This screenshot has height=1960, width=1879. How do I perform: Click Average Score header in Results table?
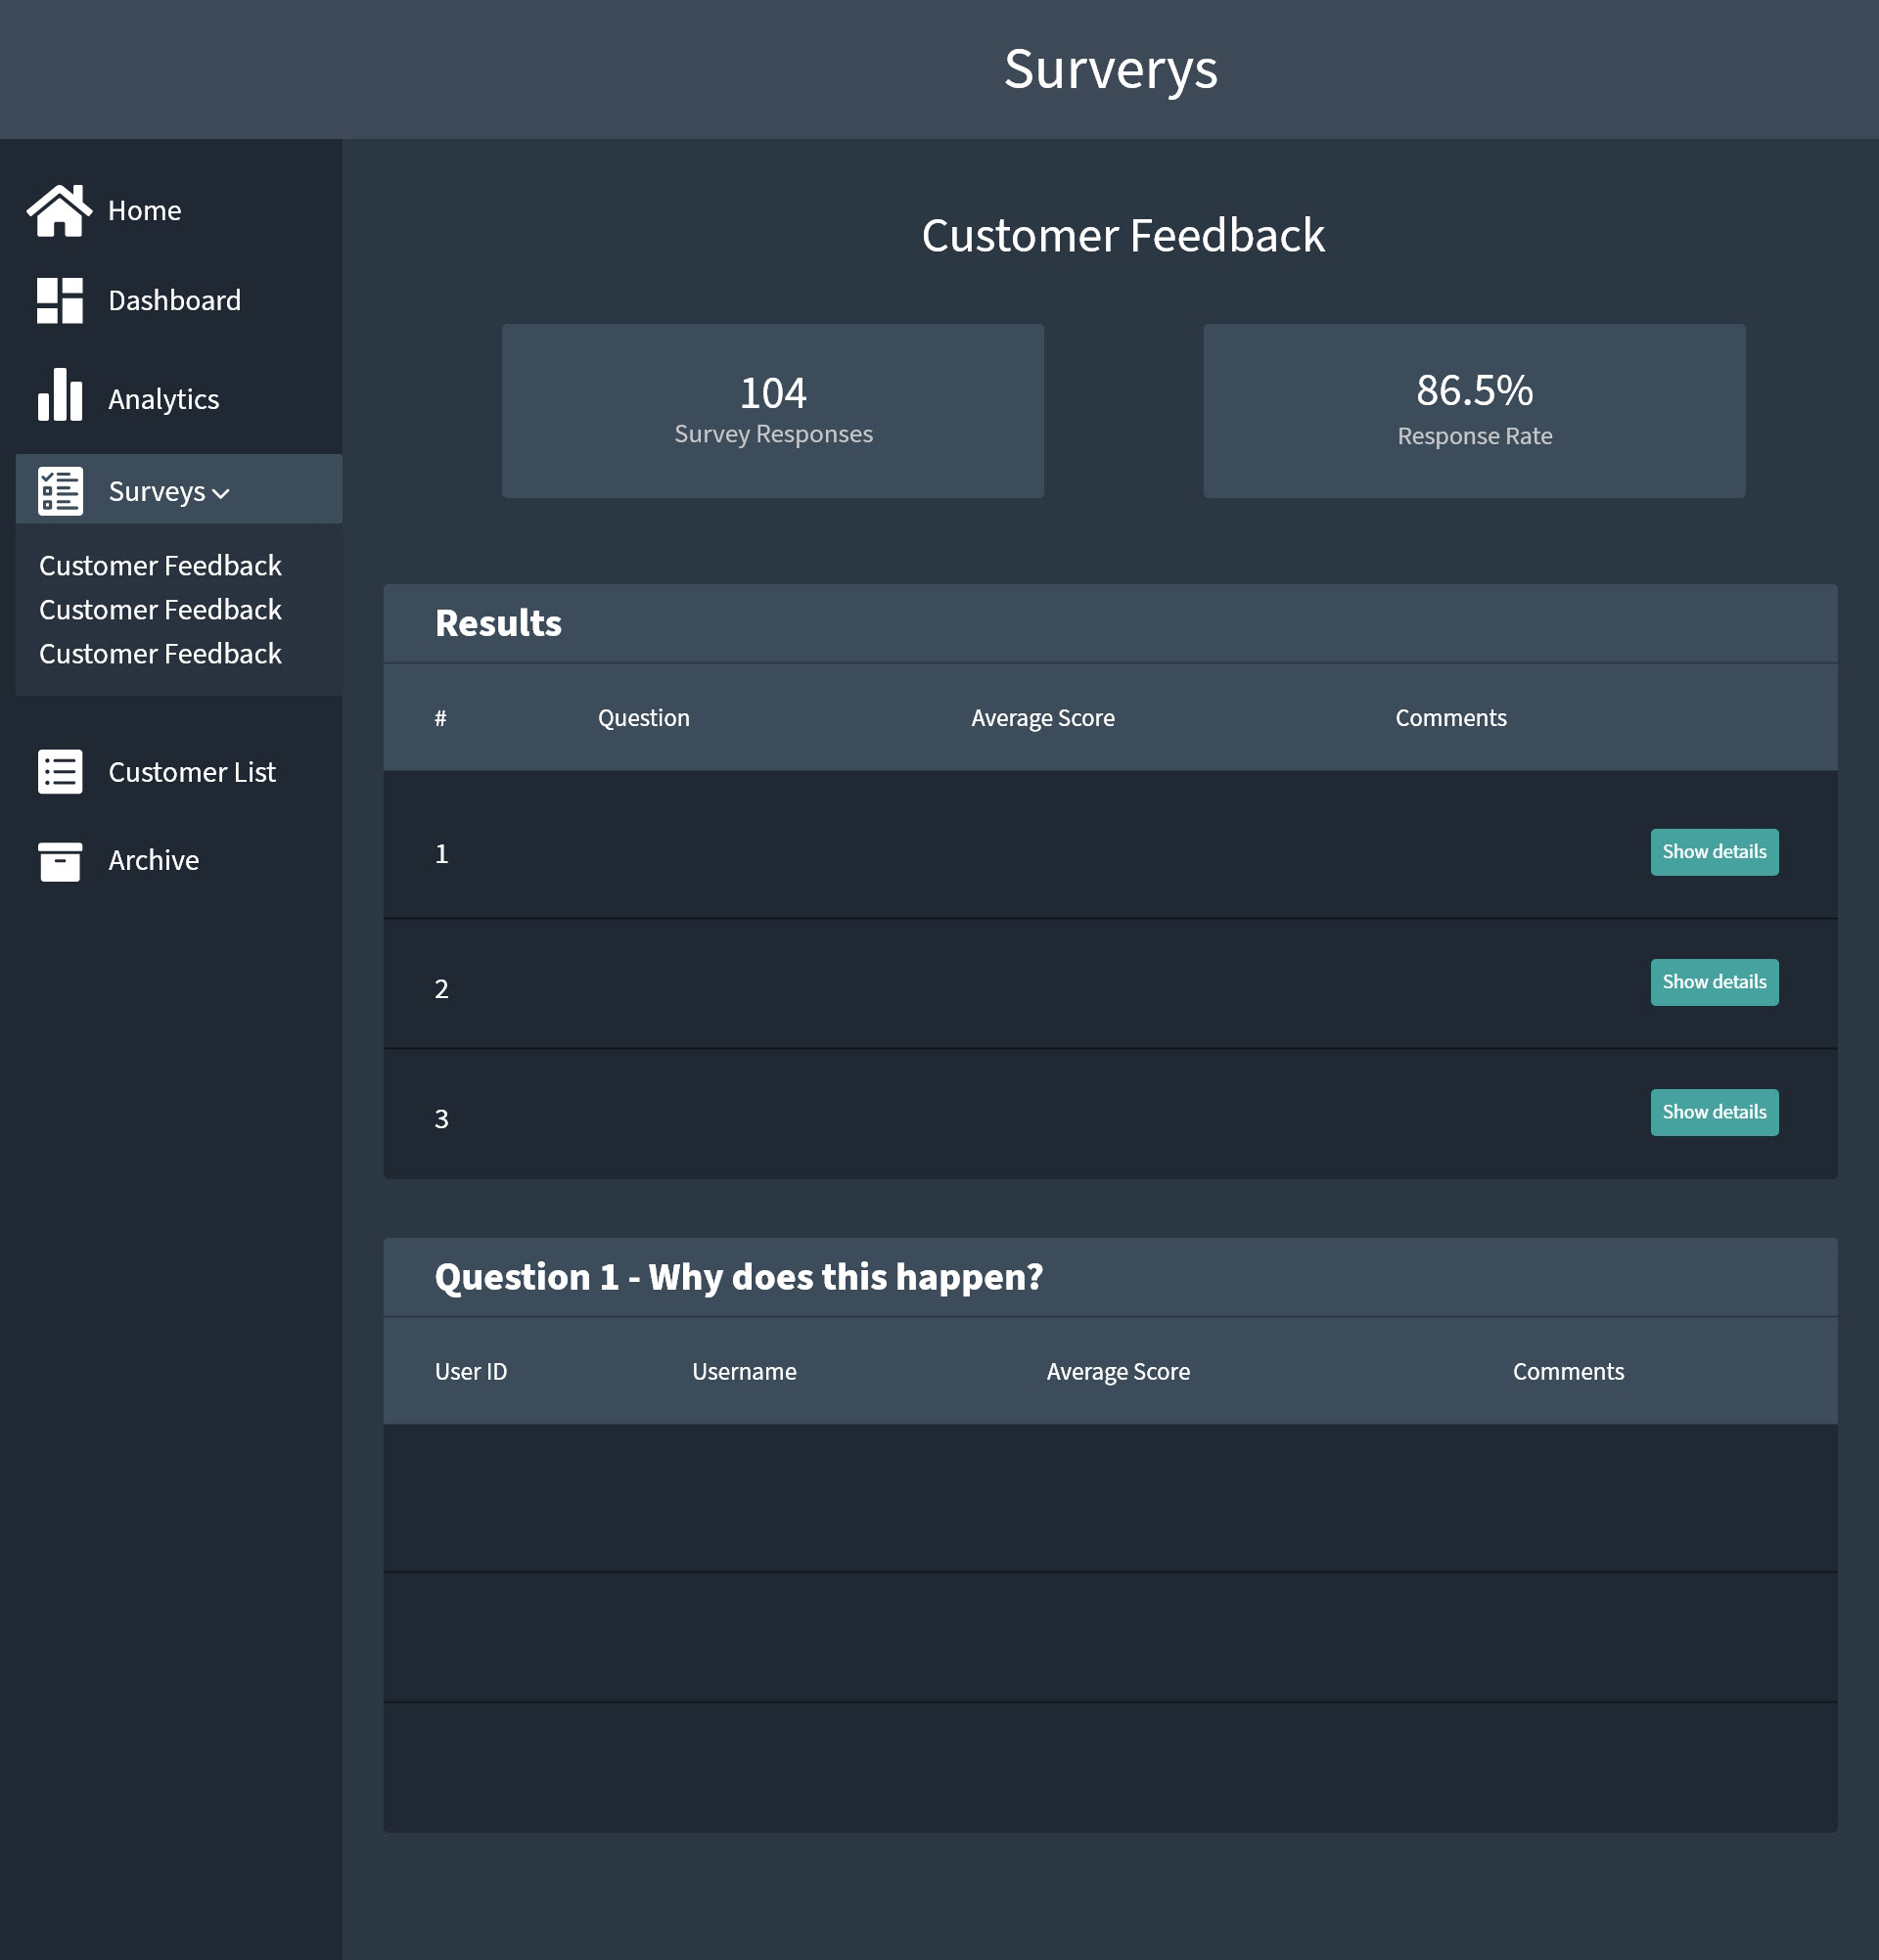(x=1043, y=718)
